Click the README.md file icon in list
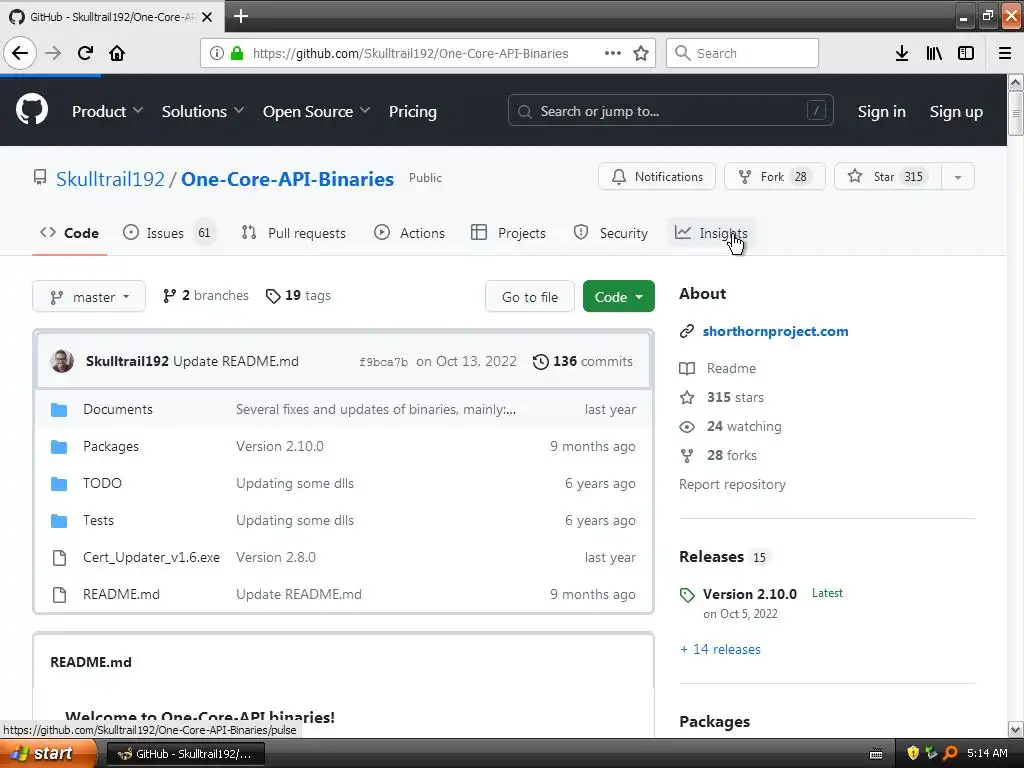This screenshot has width=1024, height=768. 59,594
